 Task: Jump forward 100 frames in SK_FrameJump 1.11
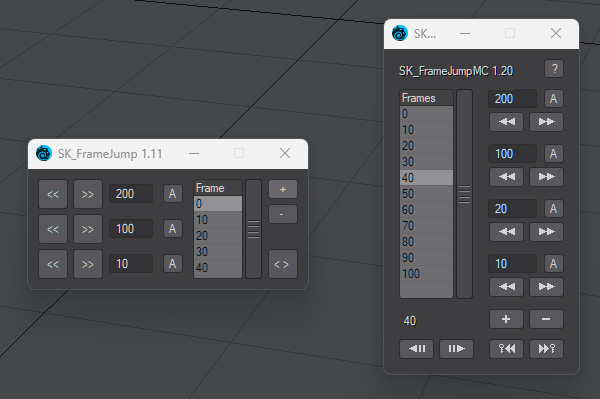pyautogui.click(x=88, y=229)
